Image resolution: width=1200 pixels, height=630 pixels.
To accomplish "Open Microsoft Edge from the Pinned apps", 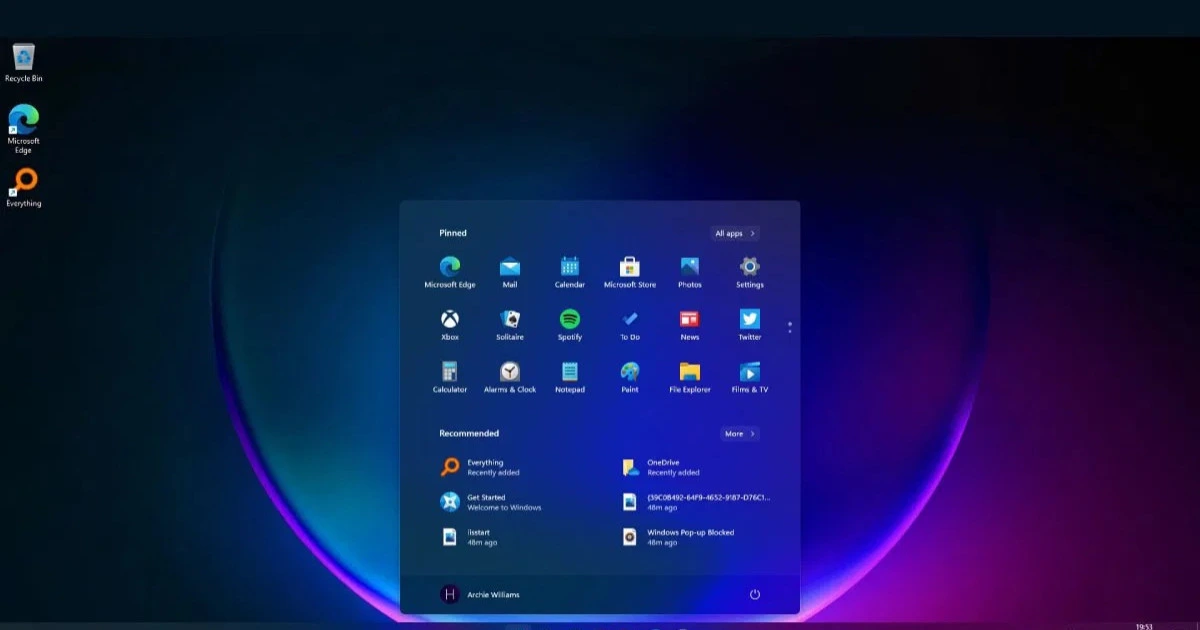I will (x=450, y=271).
